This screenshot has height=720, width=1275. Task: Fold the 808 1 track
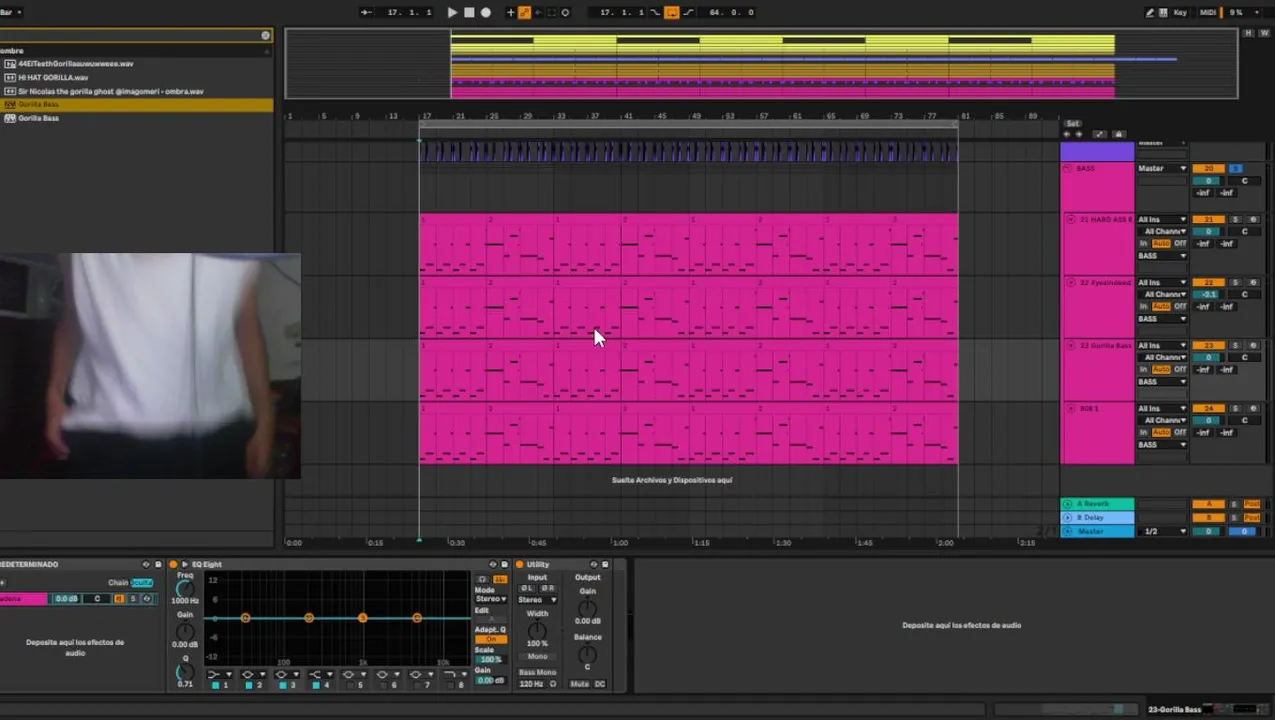(x=1071, y=408)
